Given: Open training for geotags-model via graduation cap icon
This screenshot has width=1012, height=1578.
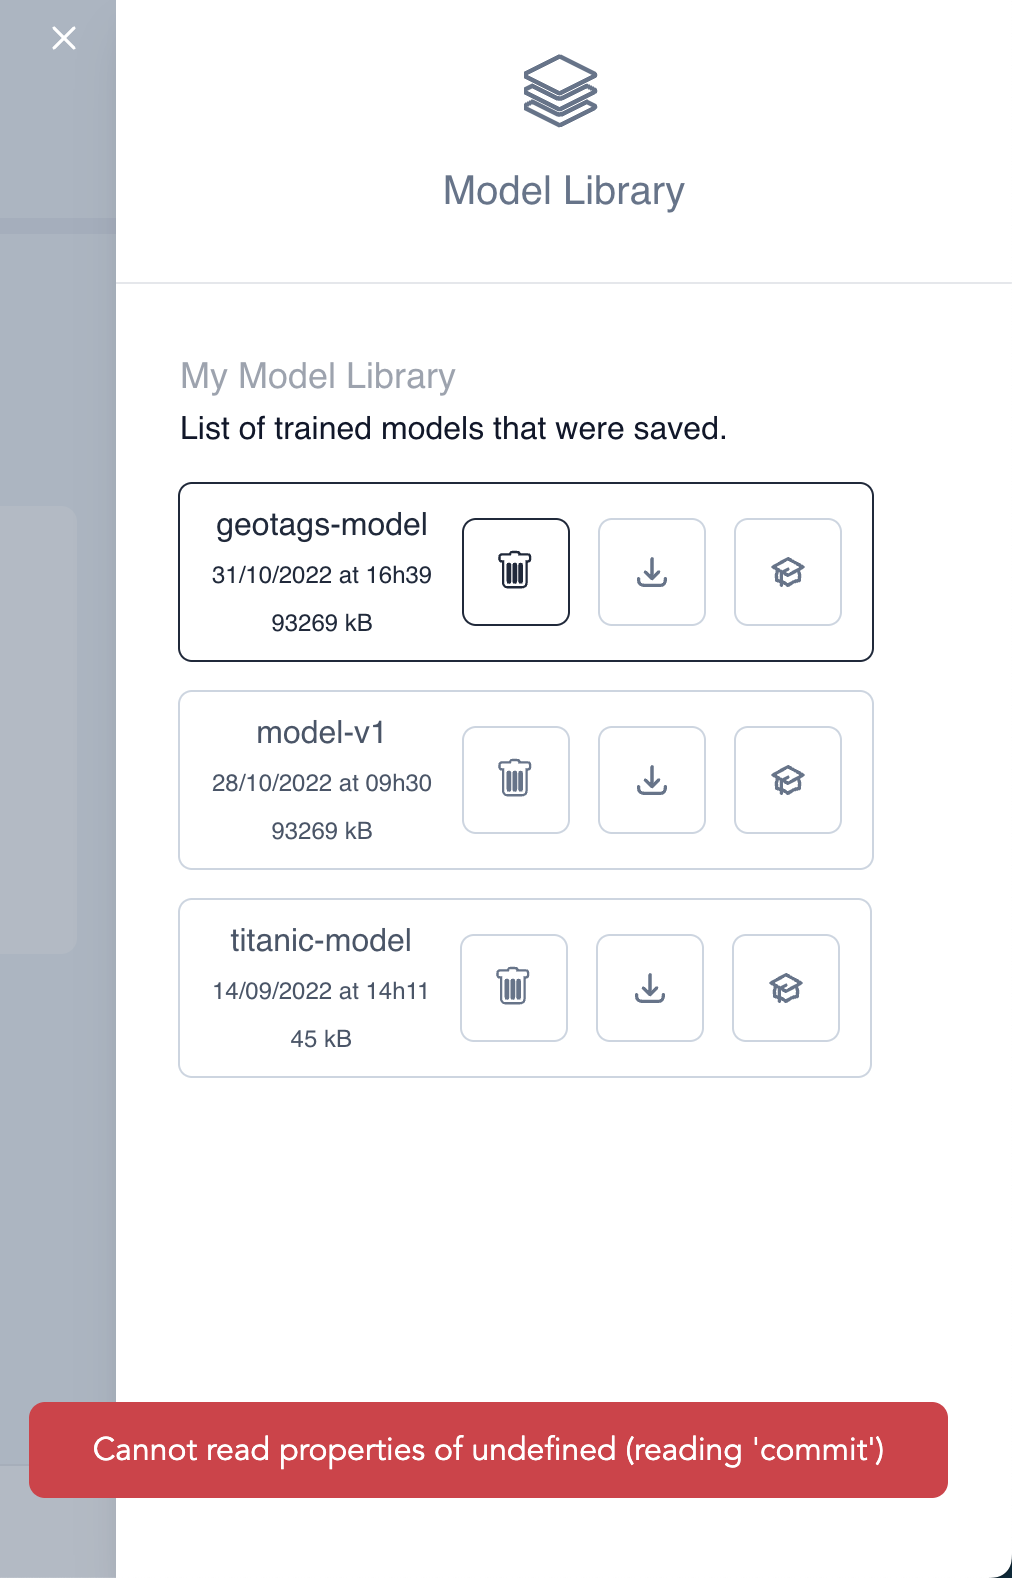Looking at the screenshot, I should [x=787, y=571].
